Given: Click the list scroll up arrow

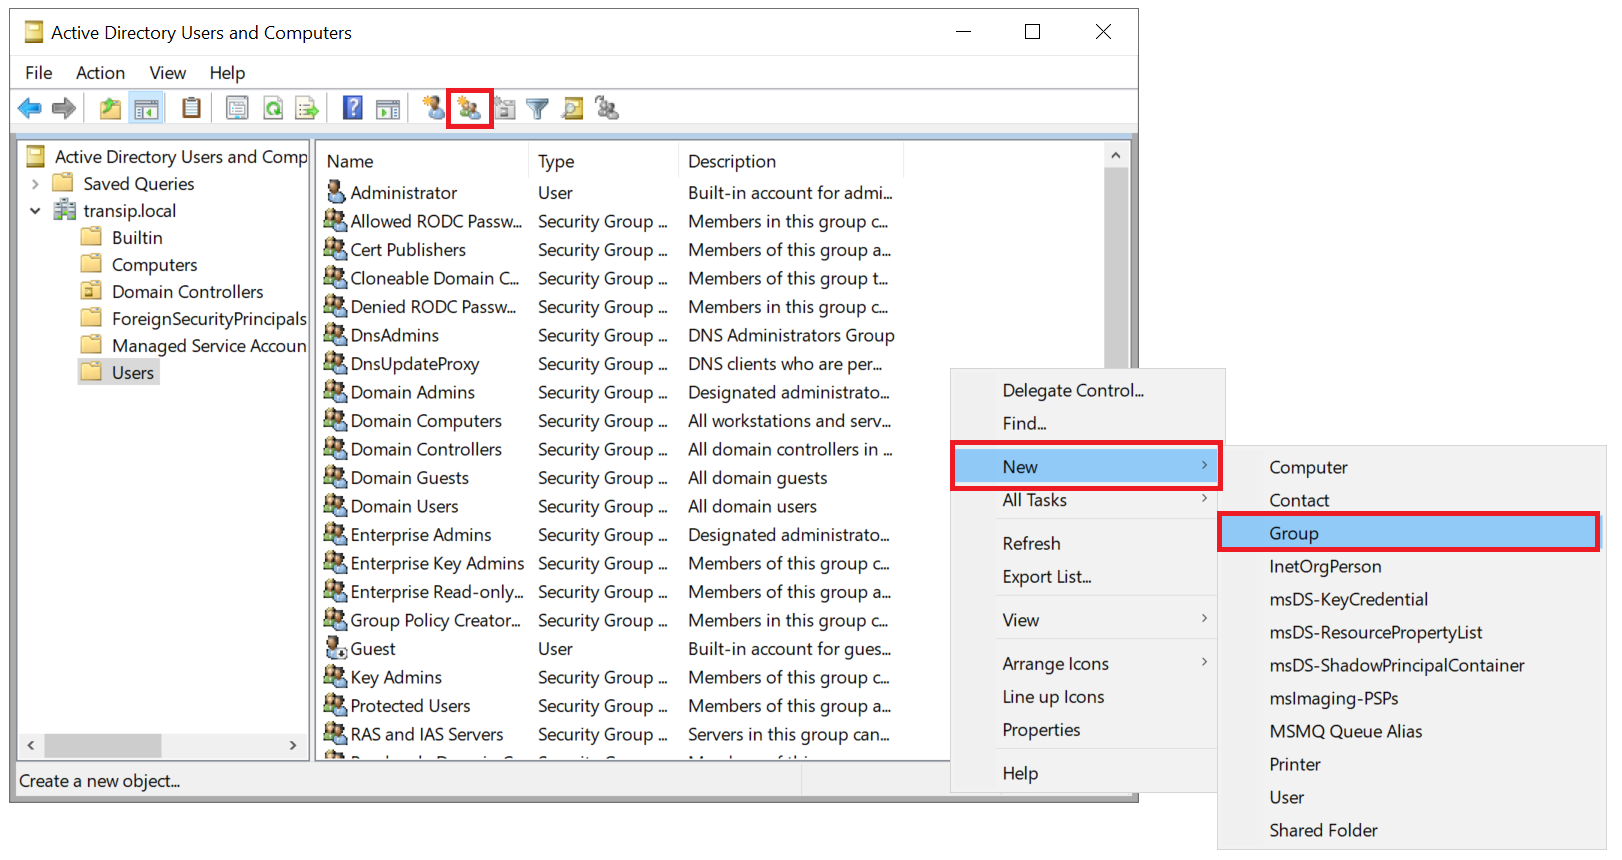Looking at the screenshot, I should 1116,156.
